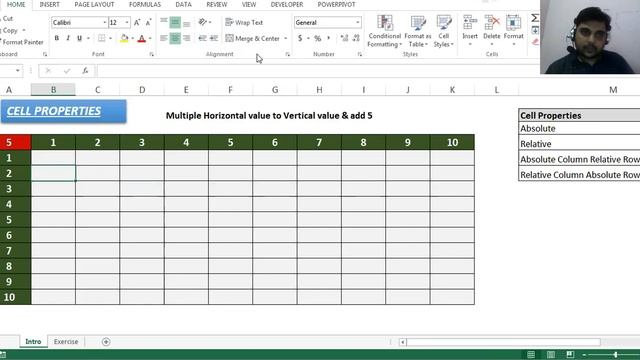The image size is (640, 360).
Task: Open the Borders dropdown arrow
Action: coord(110,38)
